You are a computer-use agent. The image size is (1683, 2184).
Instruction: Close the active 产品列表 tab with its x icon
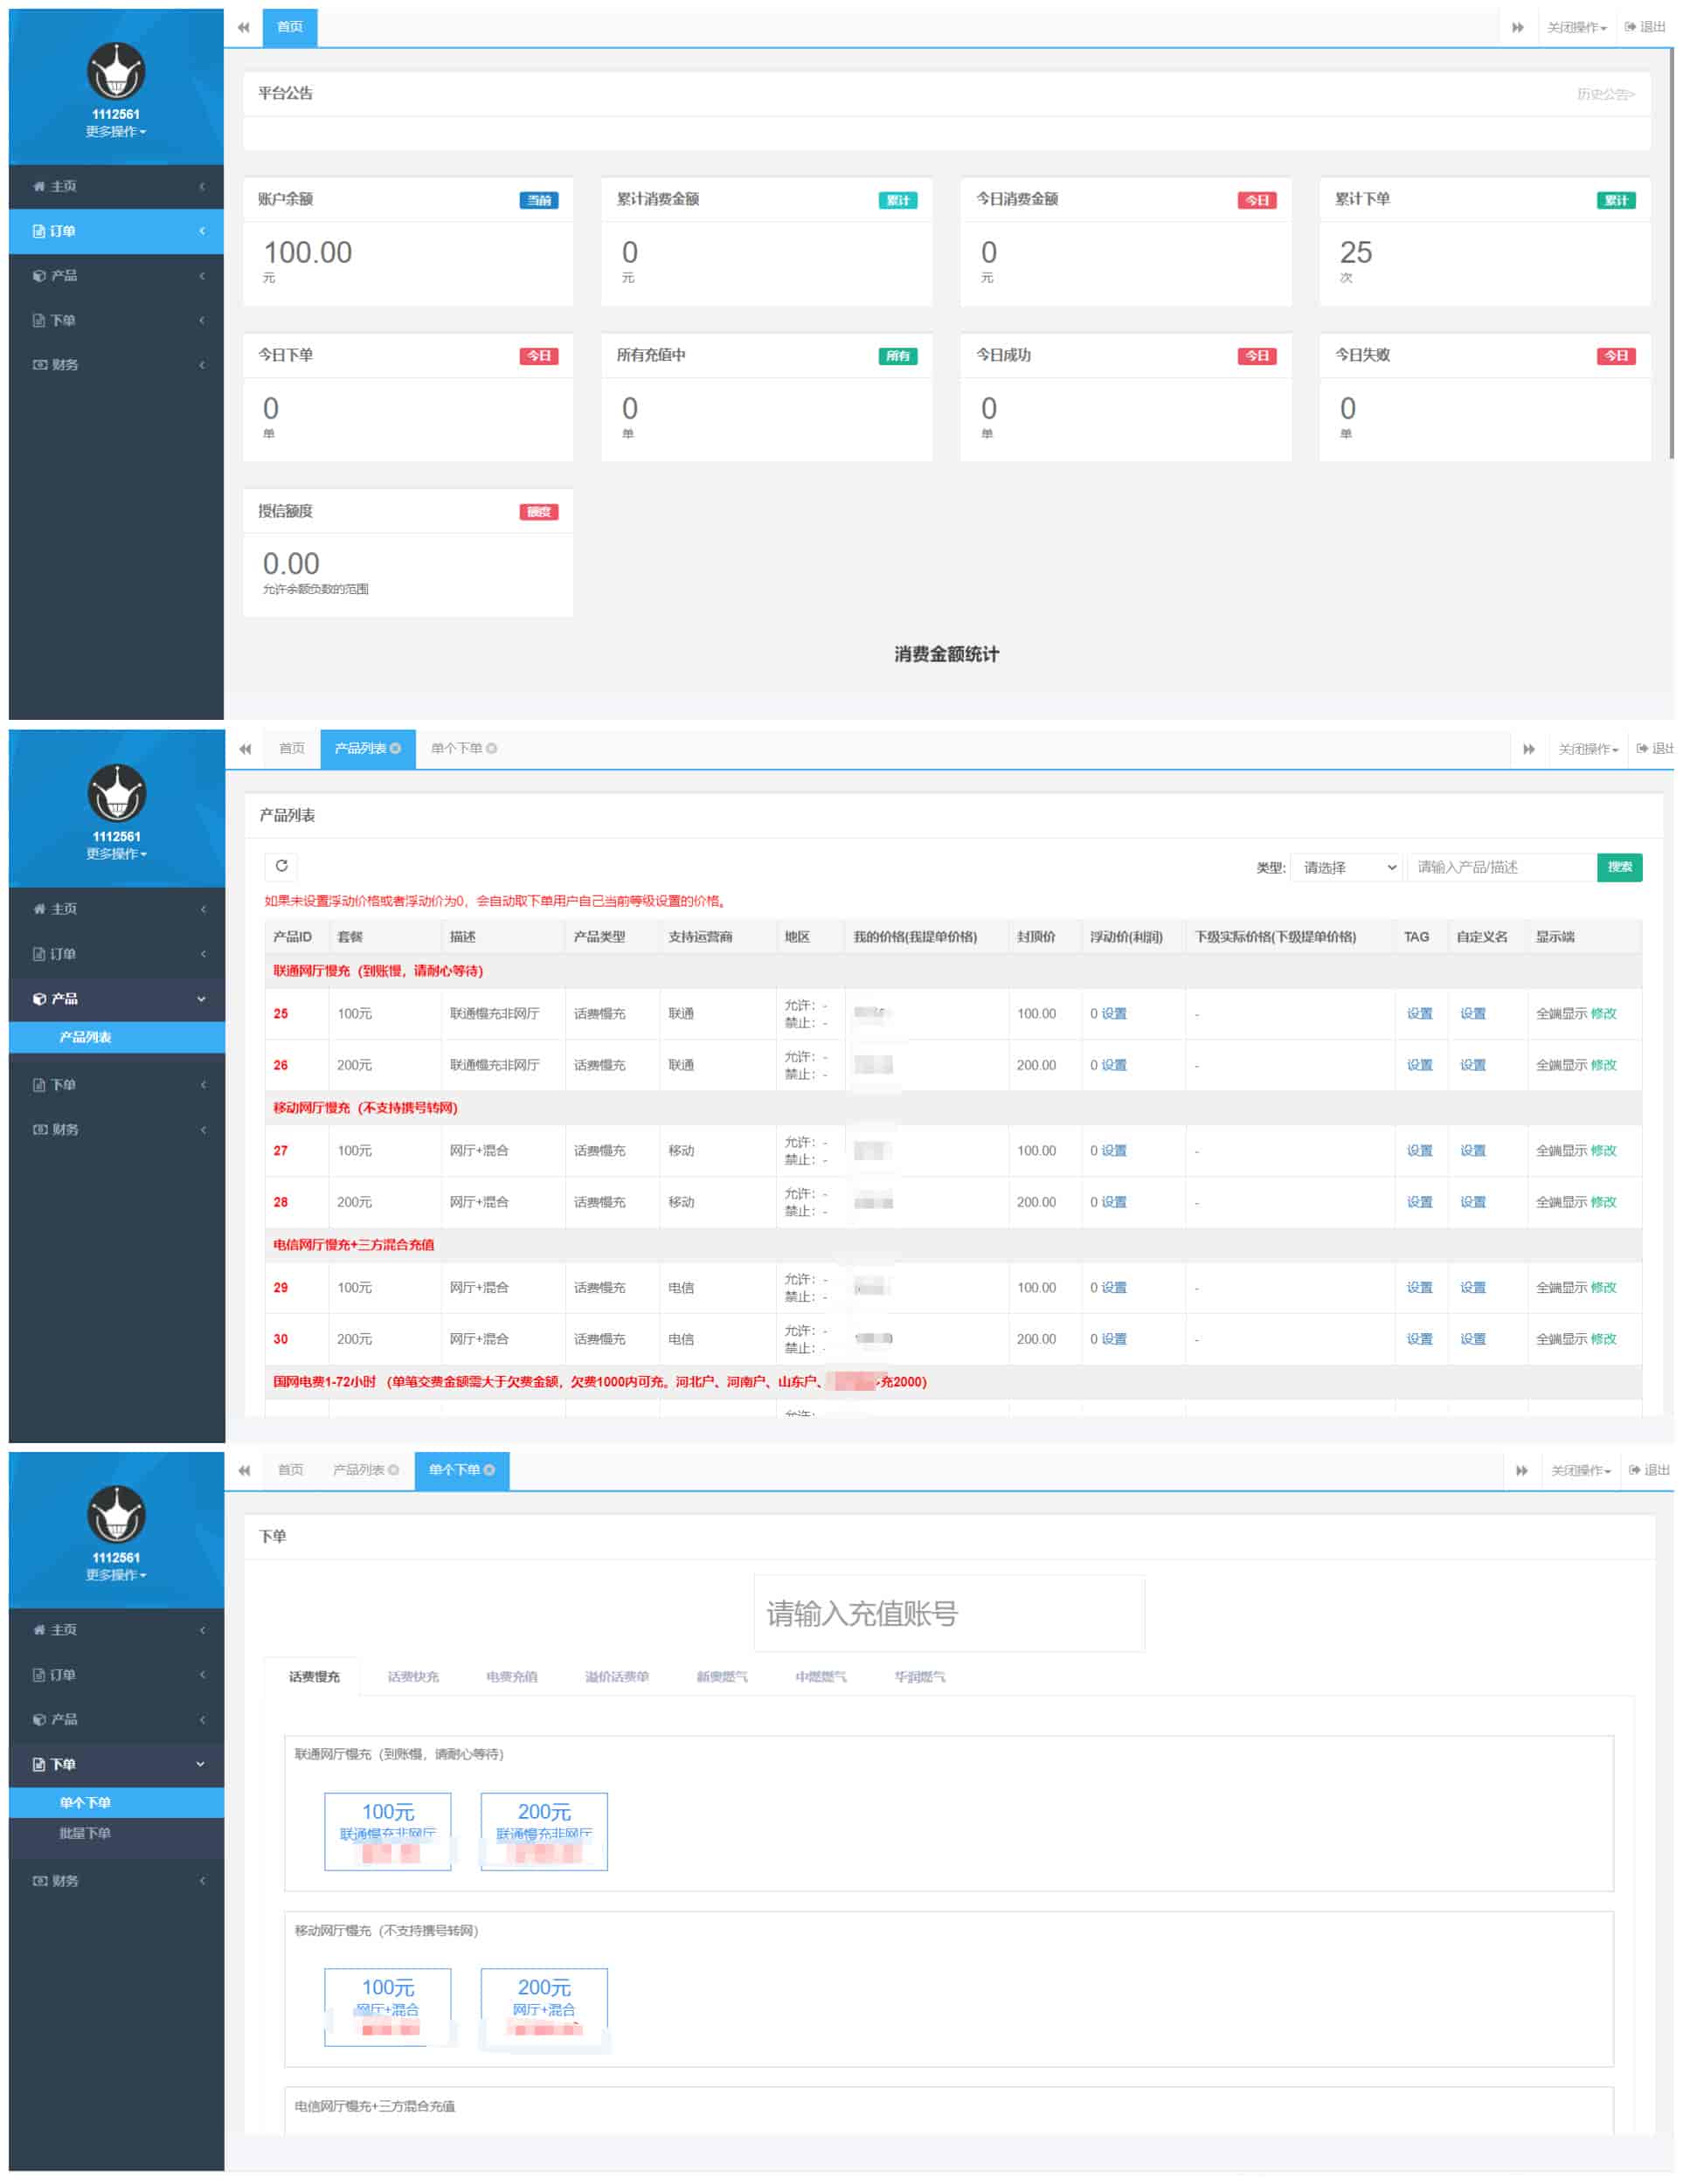pyautogui.click(x=396, y=748)
